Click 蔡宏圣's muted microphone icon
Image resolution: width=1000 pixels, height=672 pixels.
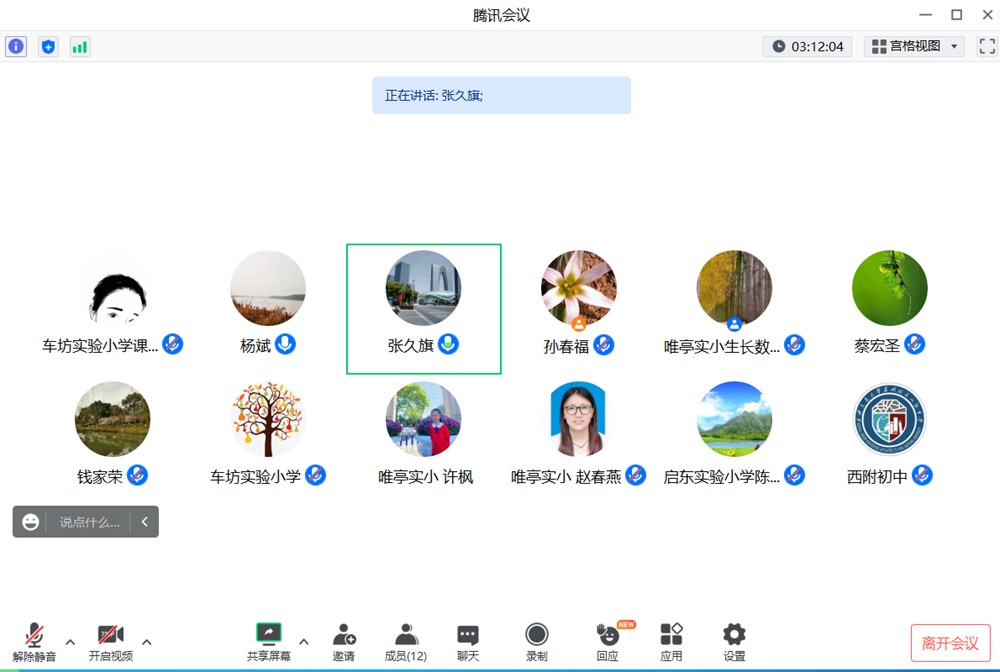tap(915, 344)
